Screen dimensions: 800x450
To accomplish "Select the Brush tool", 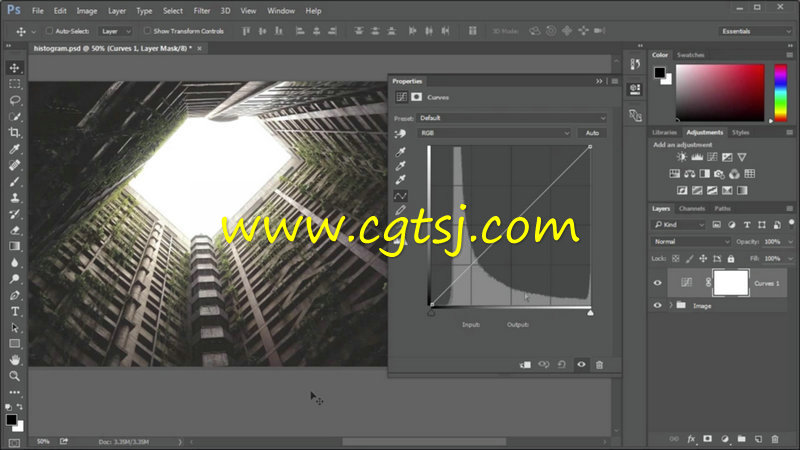I will pos(14,182).
